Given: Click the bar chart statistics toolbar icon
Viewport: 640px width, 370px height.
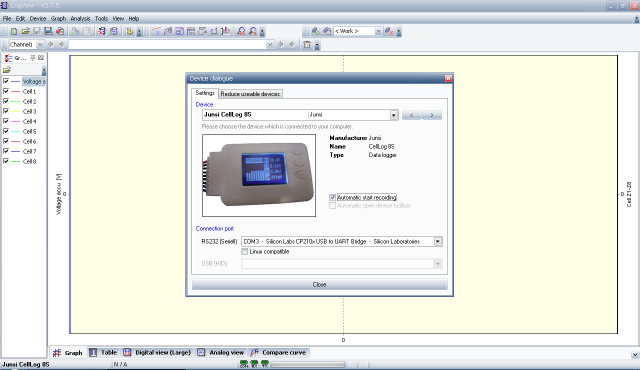Looking at the screenshot, I should pos(226,31).
